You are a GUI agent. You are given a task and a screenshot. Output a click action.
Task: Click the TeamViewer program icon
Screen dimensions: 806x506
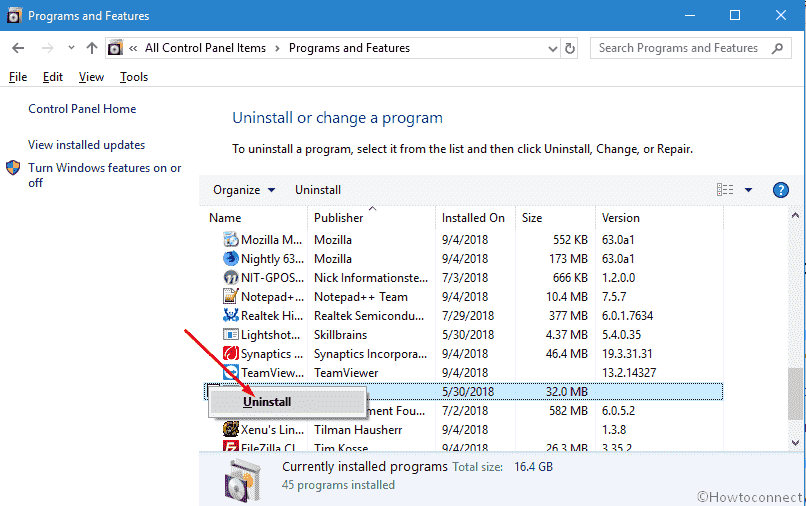231,372
